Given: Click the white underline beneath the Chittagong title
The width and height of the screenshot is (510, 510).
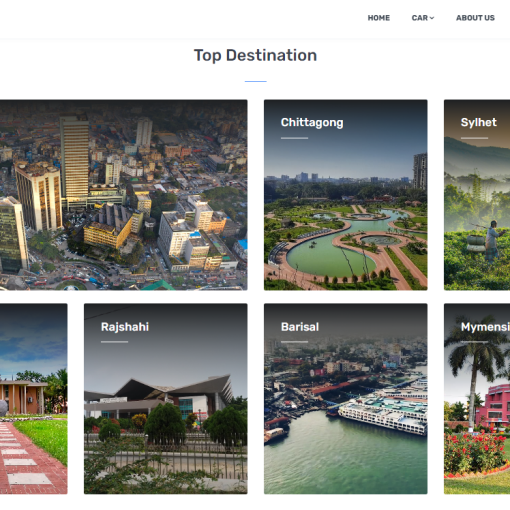Looking at the screenshot, I should point(294,138).
